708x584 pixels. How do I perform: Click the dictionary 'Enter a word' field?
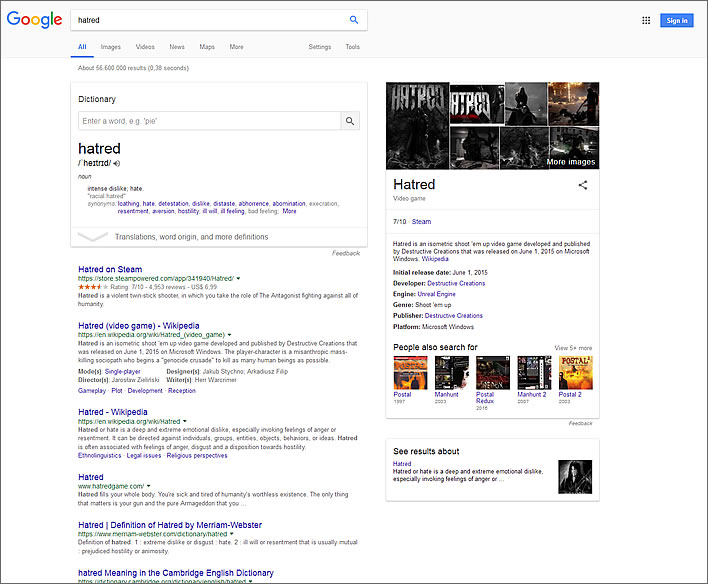coord(210,121)
